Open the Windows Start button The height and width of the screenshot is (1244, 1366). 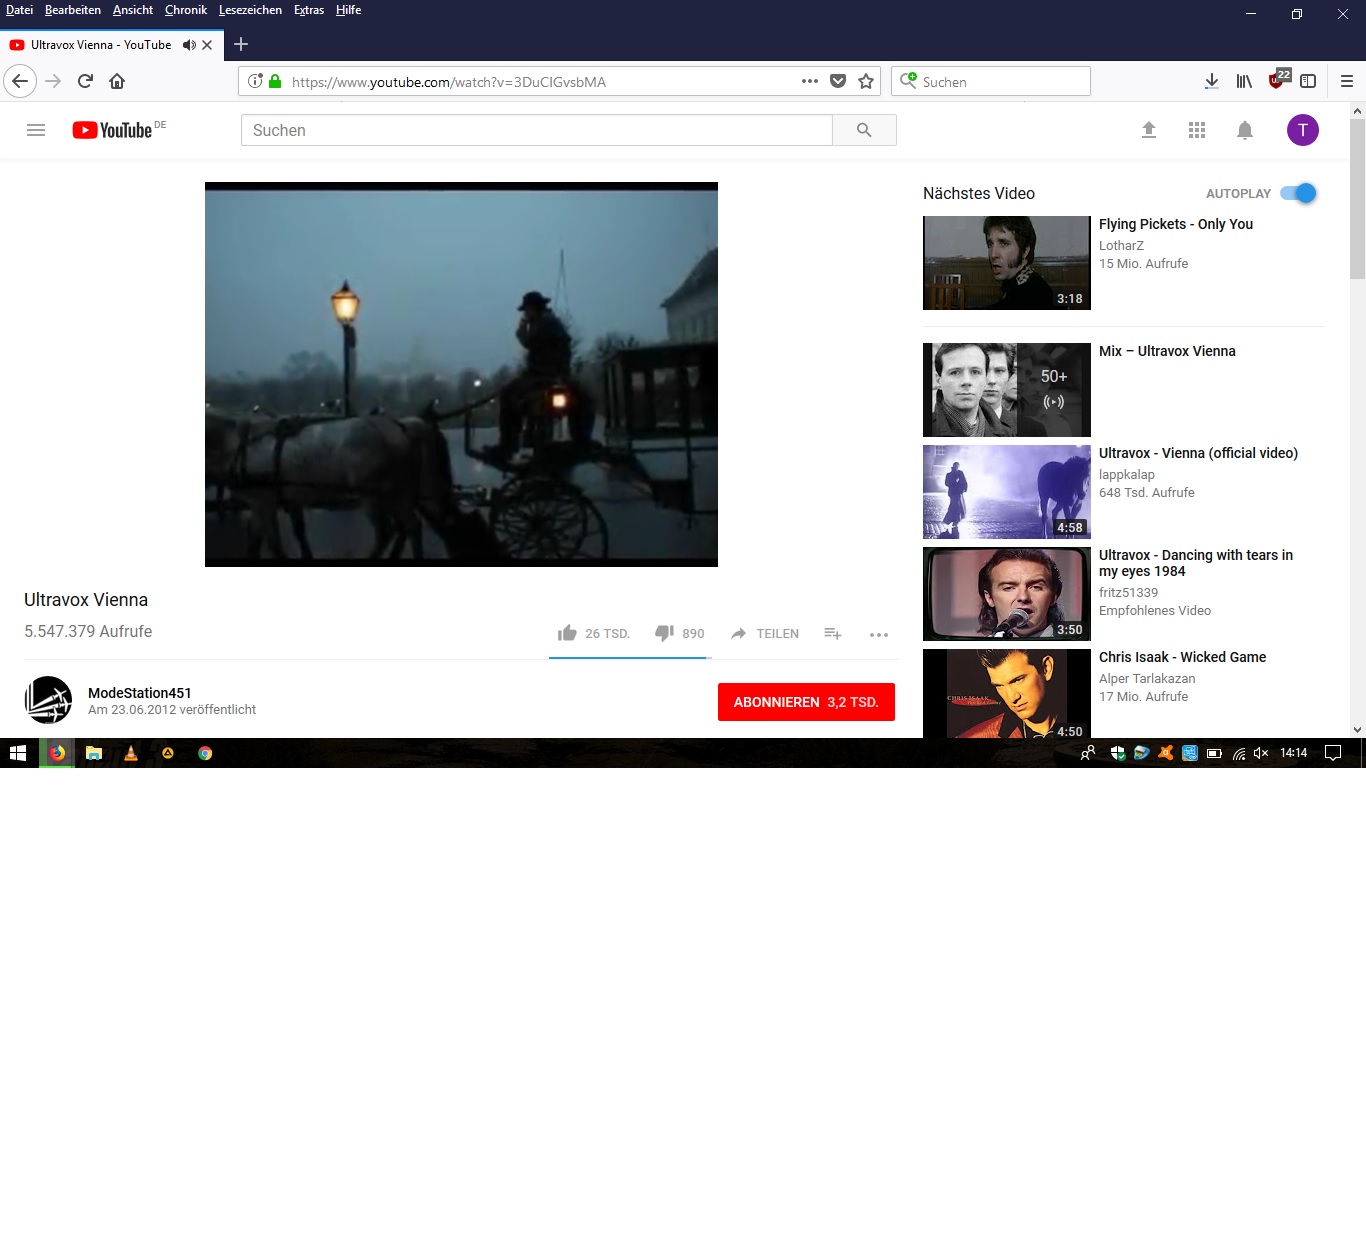18,753
